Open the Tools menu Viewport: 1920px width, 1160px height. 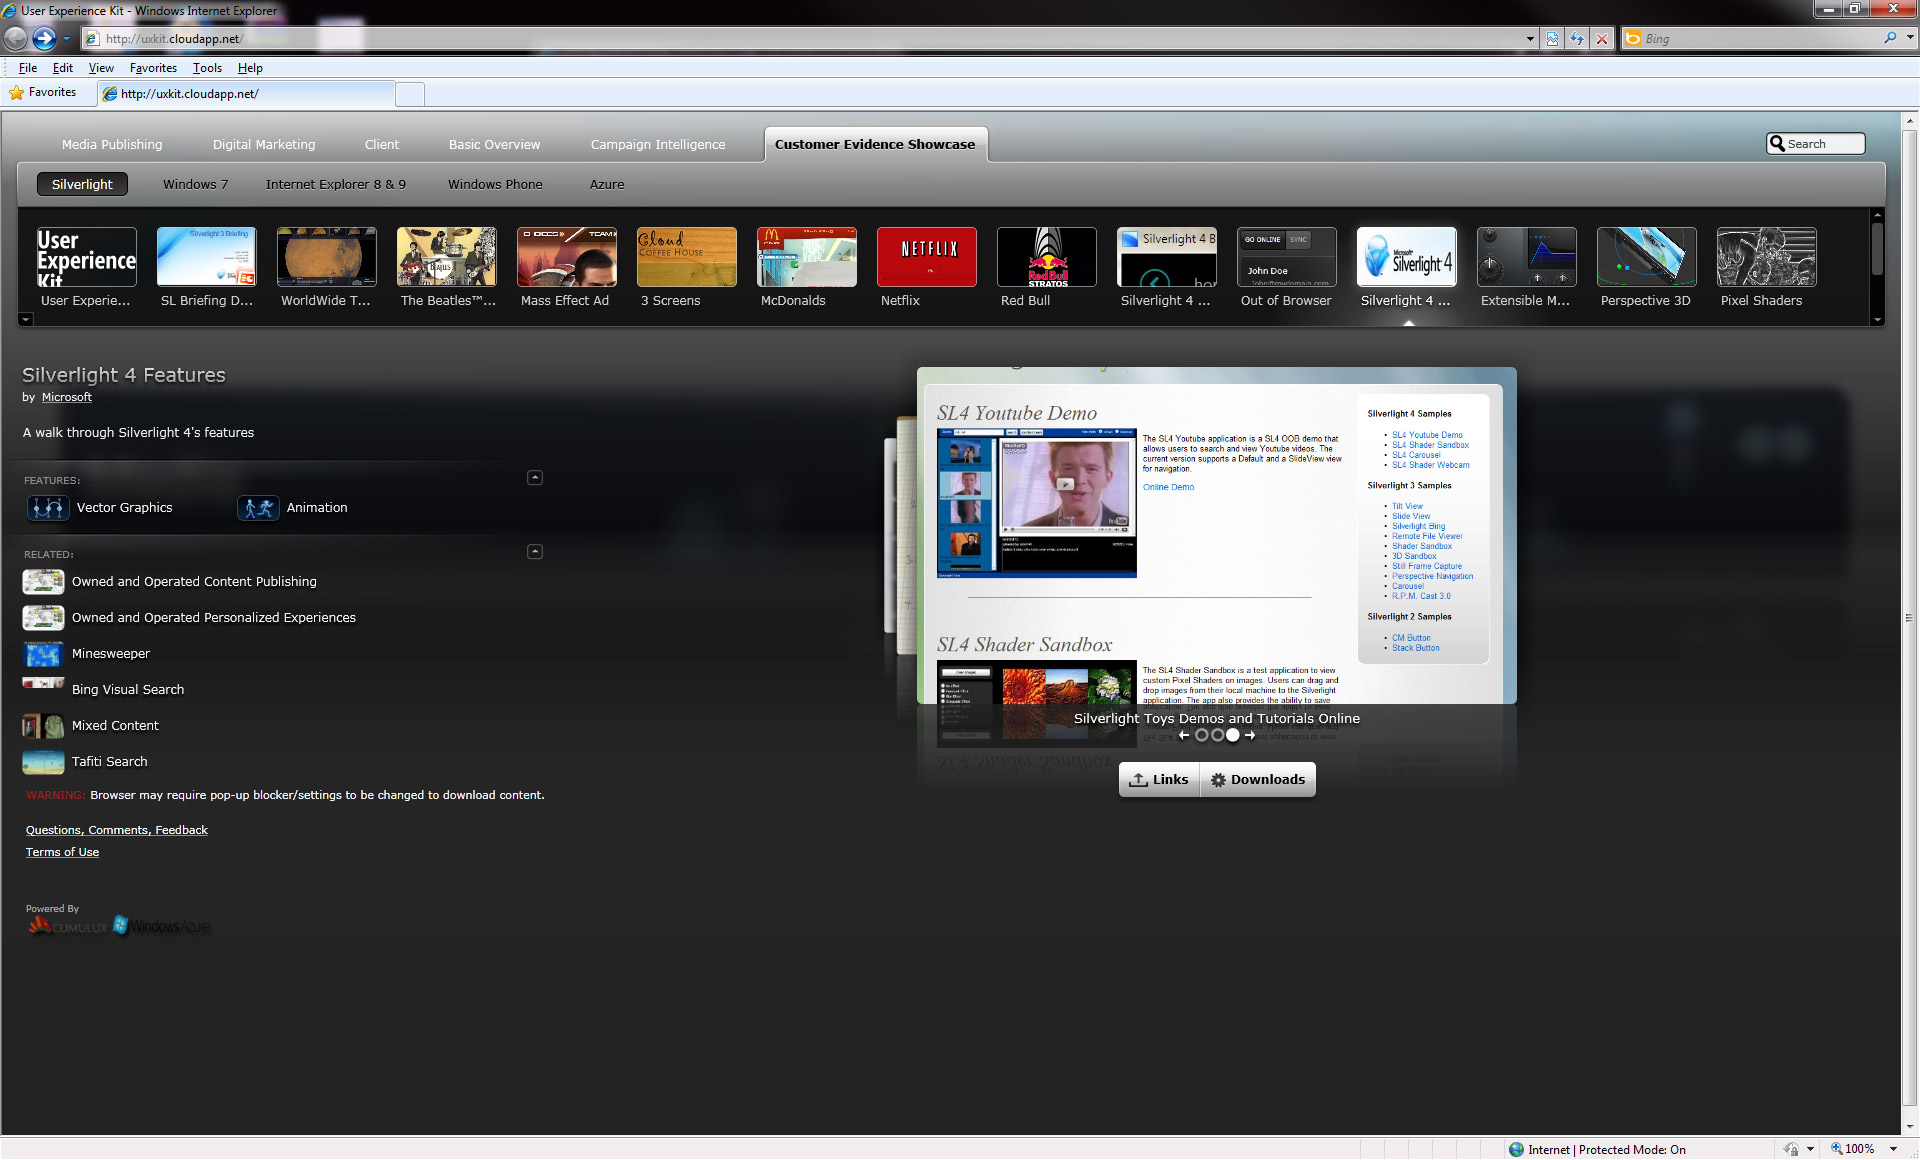207,68
